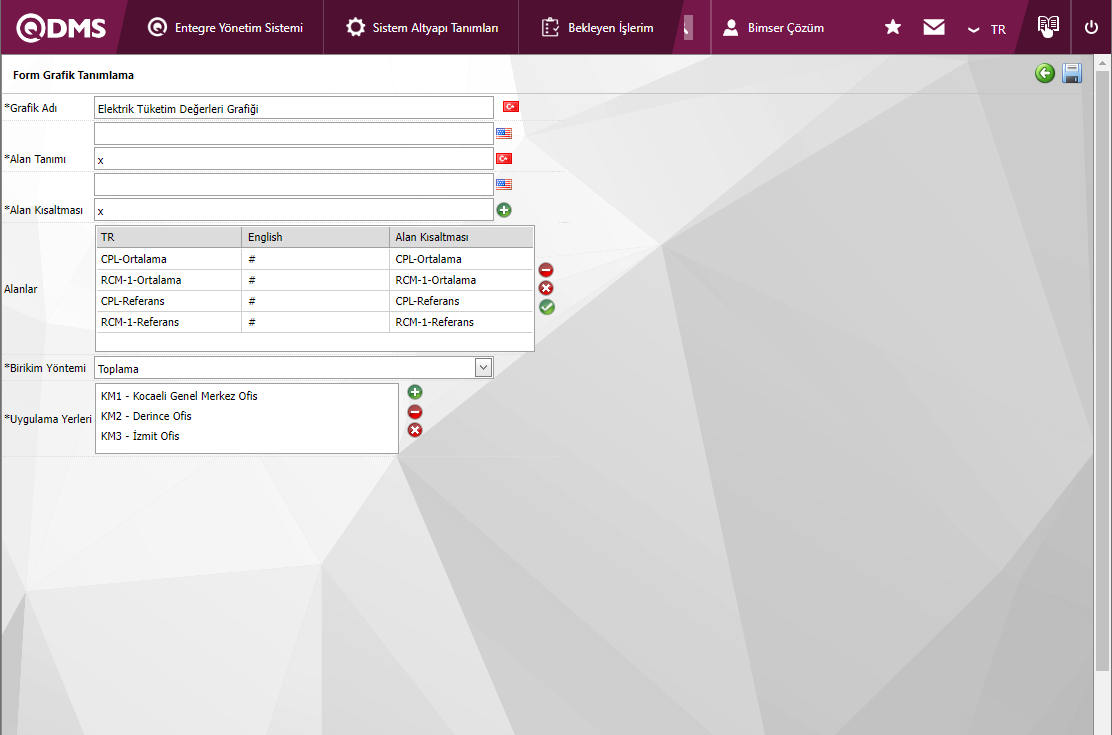
Task: Click Turkish flag next to Grafik Adı
Action: pos(511,106)
